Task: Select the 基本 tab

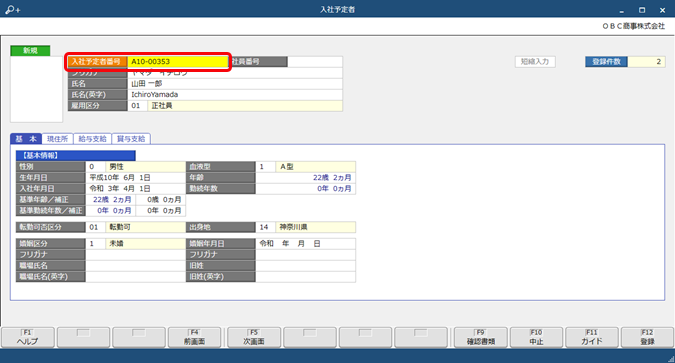Action: 26,139
